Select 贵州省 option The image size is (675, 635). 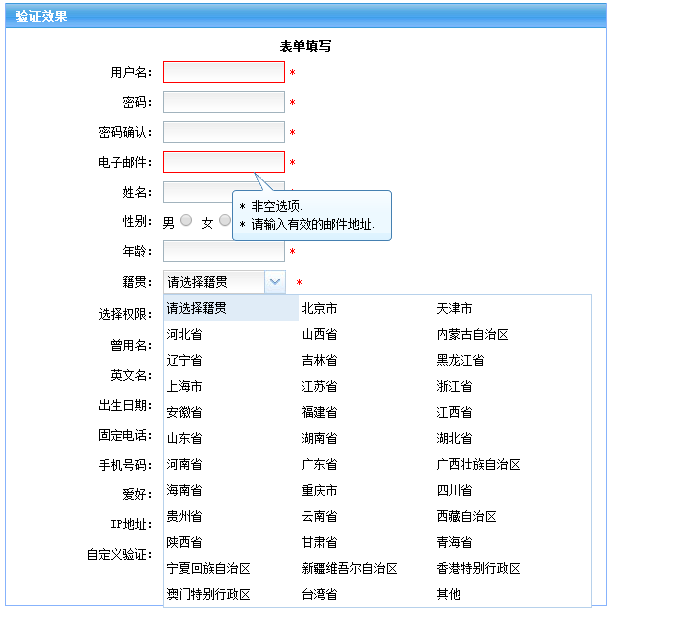[x=184, y=516]
